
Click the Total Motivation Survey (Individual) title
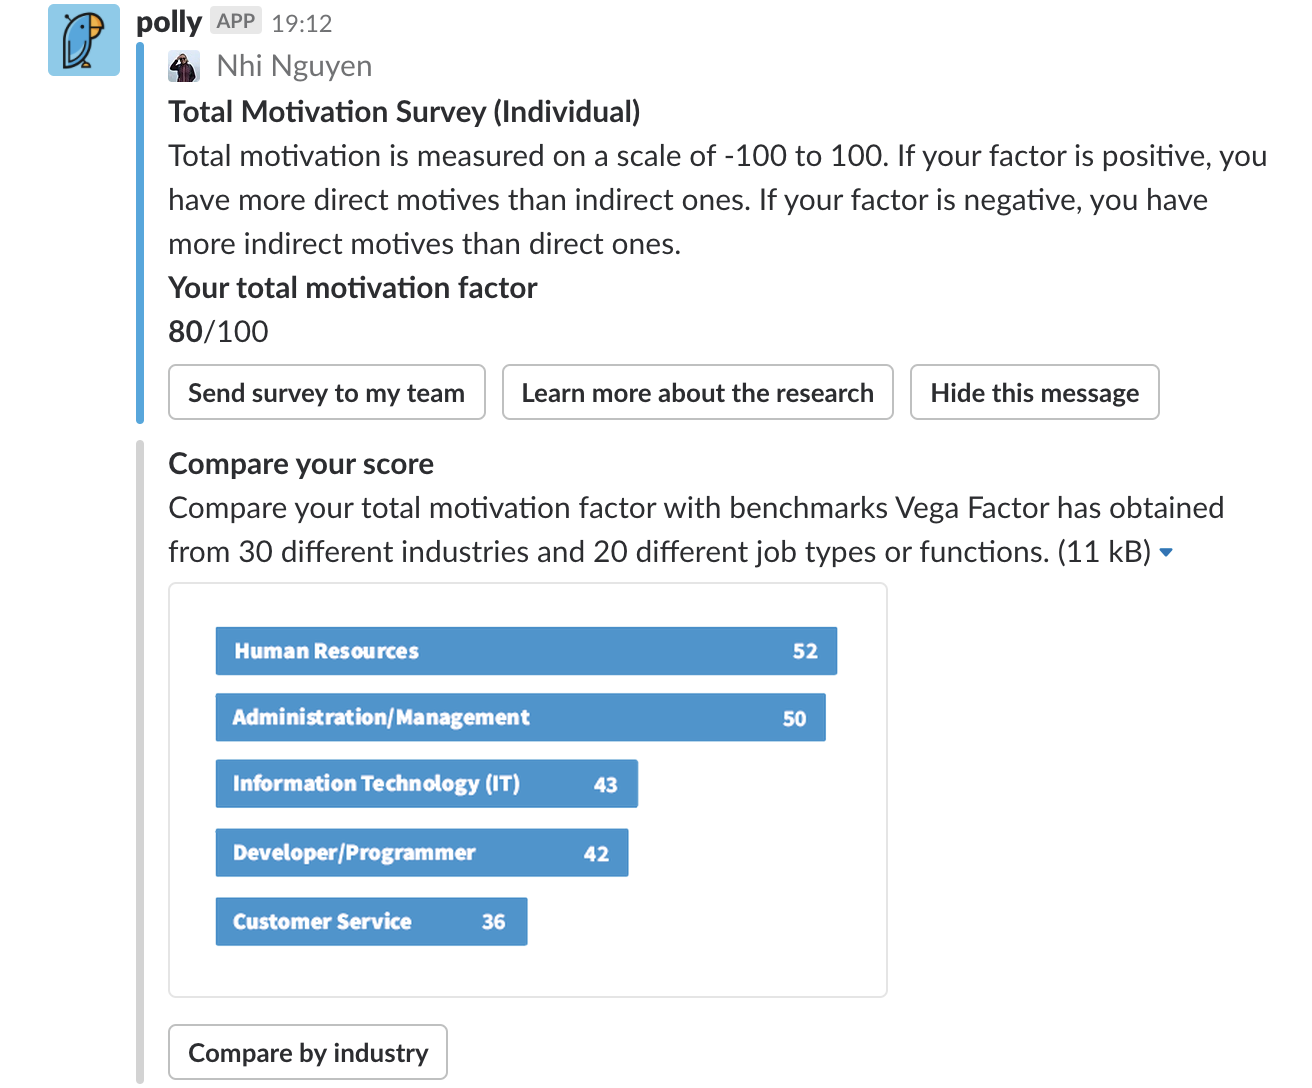click(x=404, y=111)
